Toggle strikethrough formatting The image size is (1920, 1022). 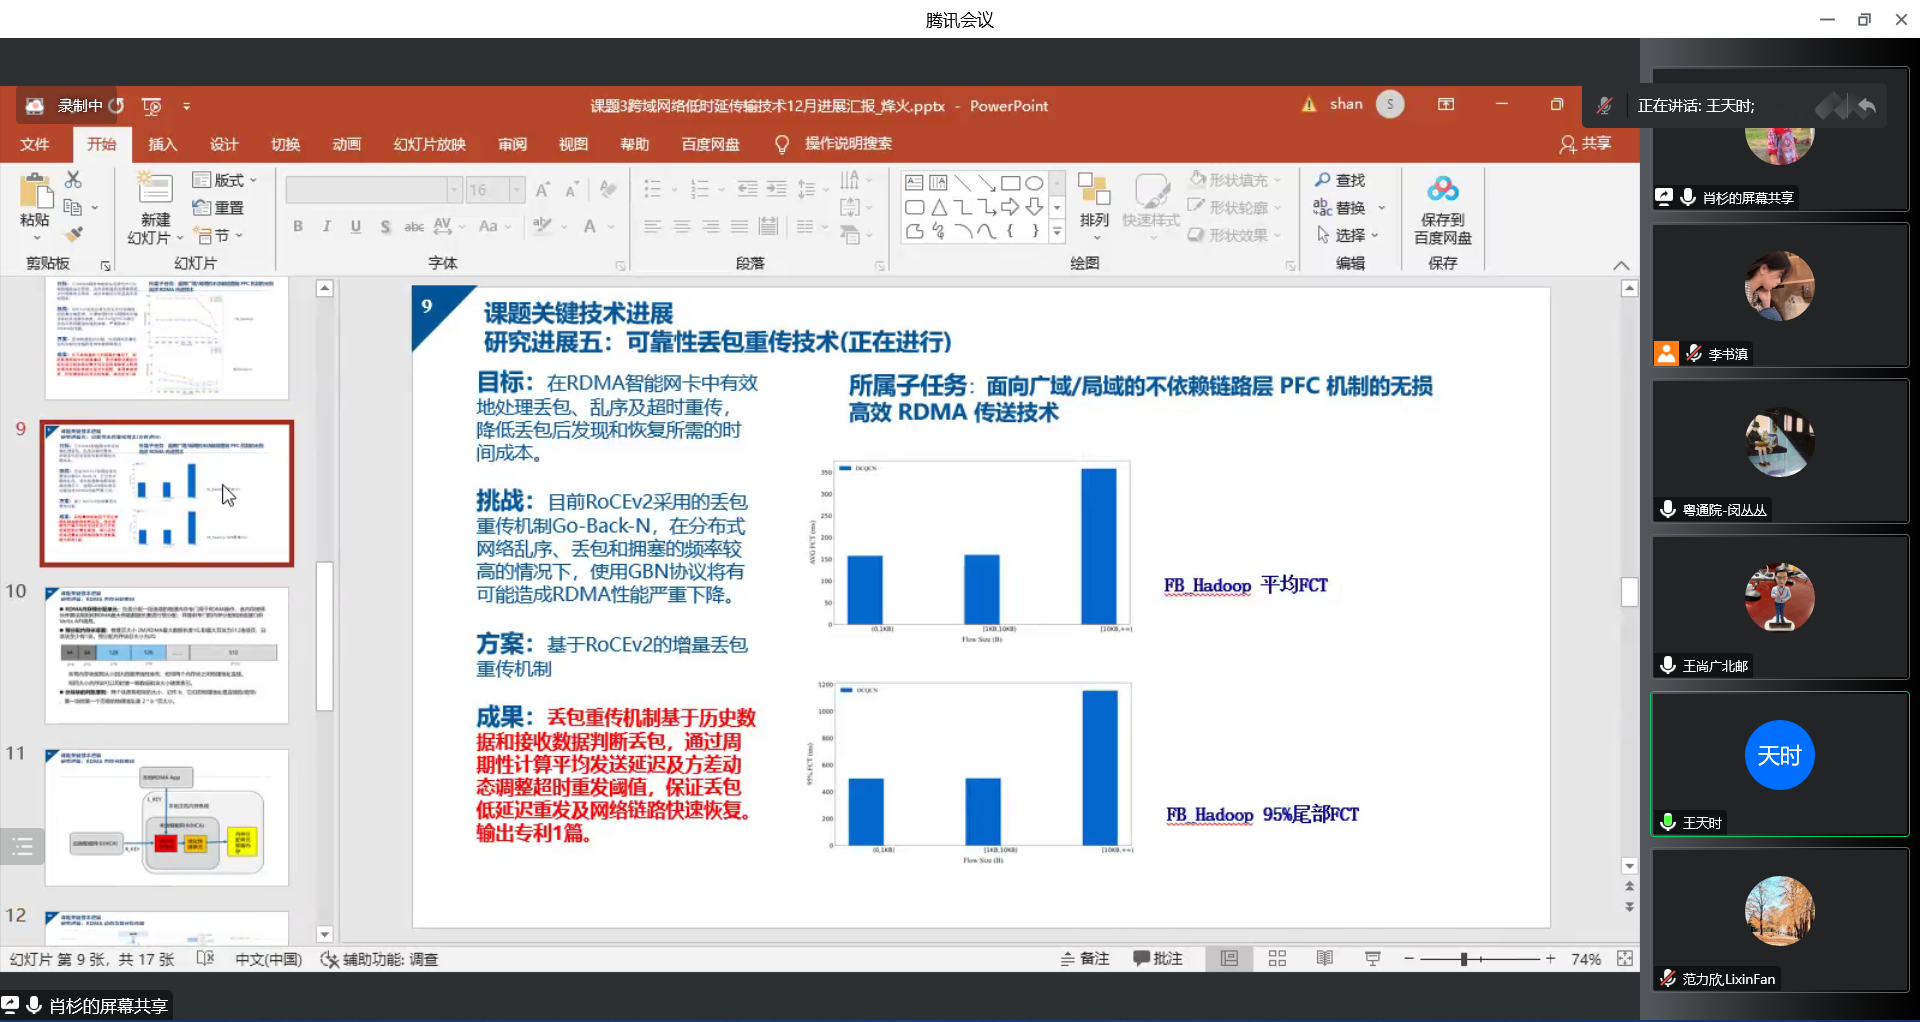tap(414, 227)
